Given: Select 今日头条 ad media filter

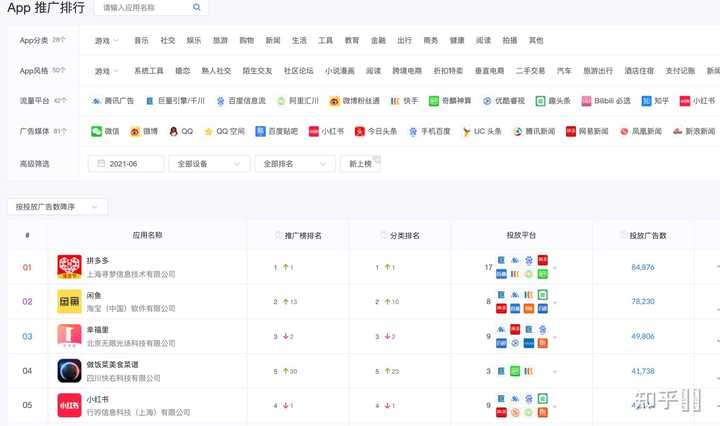Looking at the screenshot, I should click(x=376, y=131).
